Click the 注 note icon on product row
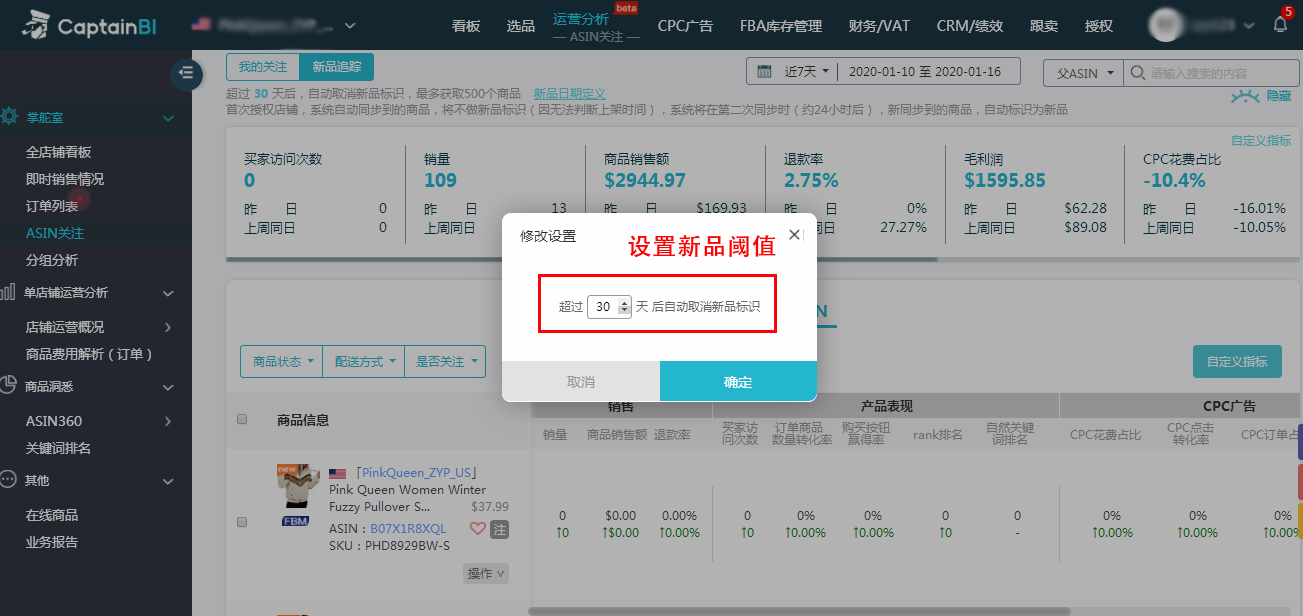 pyautogui.click(x=499, y=529)
